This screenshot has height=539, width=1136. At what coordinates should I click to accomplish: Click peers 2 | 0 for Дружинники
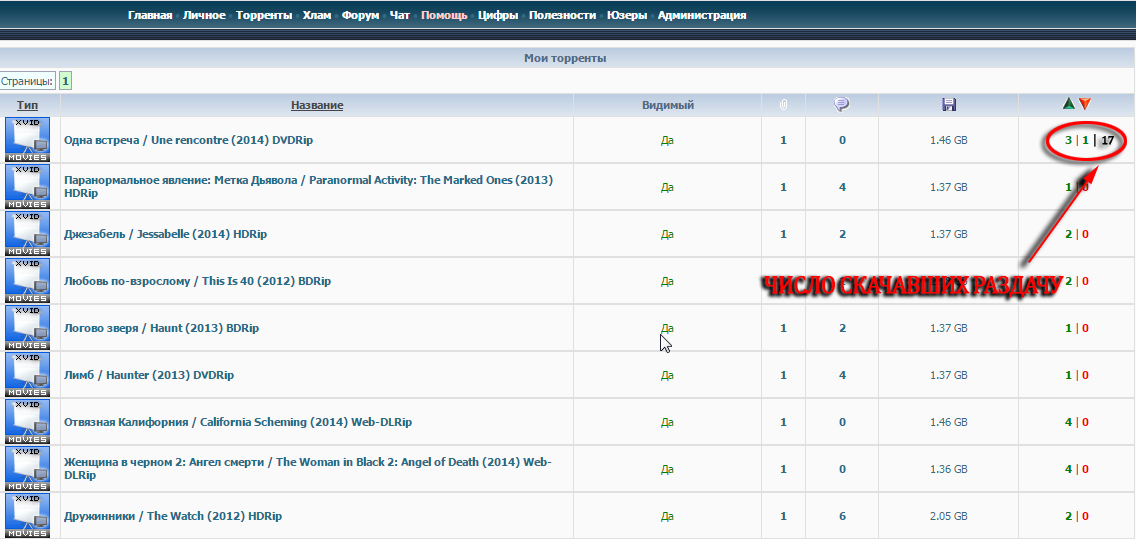(1077, 517)
